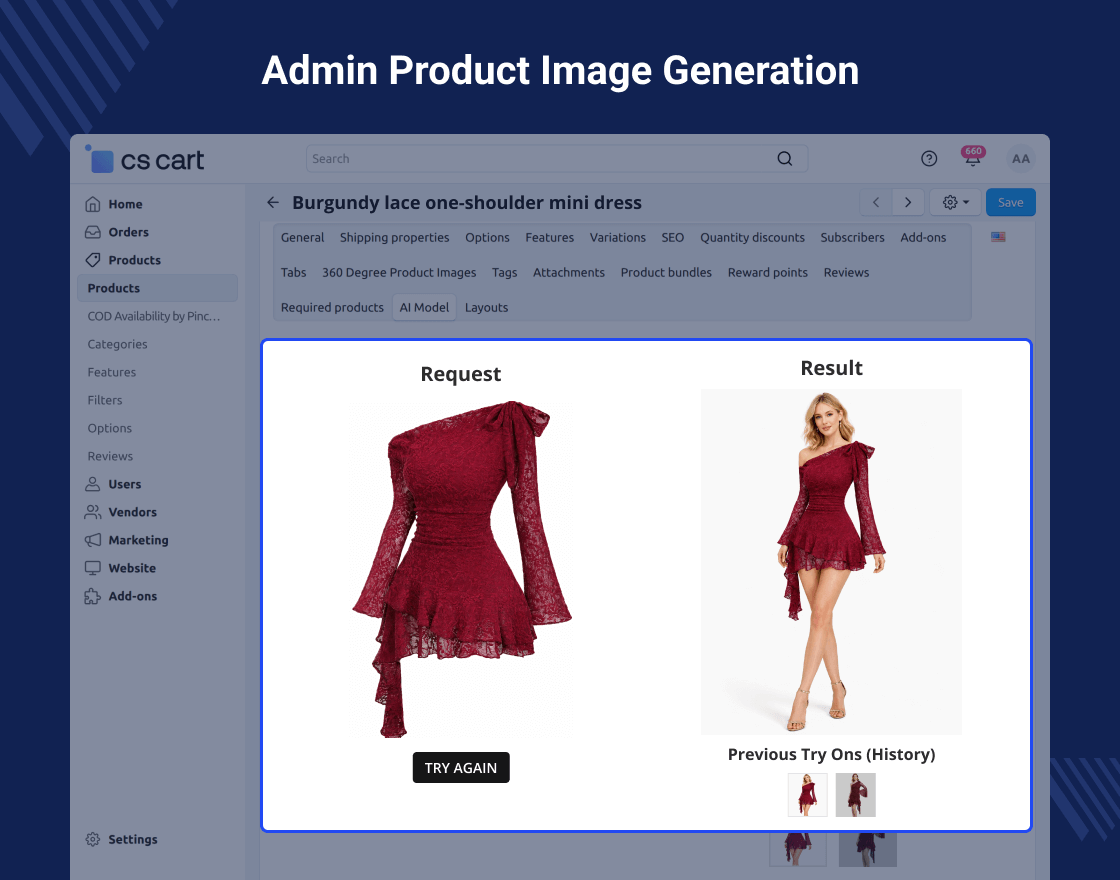Screen dimensions: 1120x880
Task: Select the SEO tab
Action: [673, 238]
